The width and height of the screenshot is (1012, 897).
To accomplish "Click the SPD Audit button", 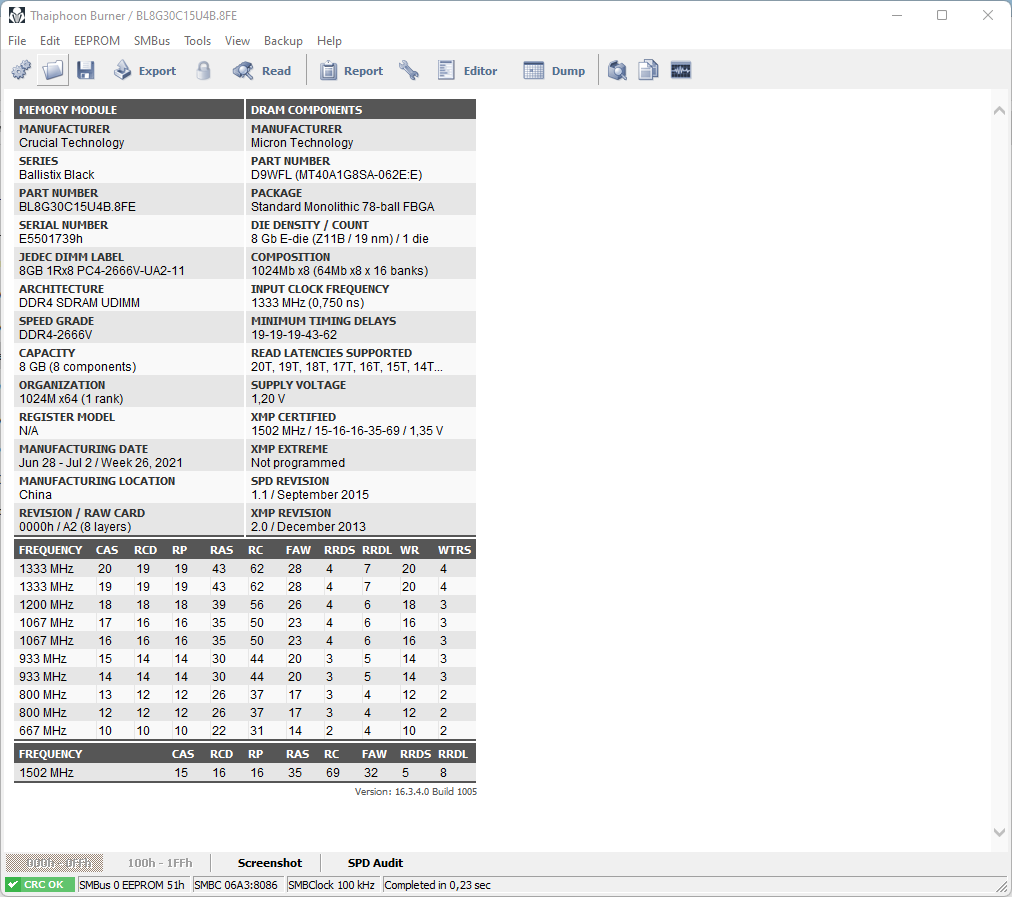I will point(375,863).
